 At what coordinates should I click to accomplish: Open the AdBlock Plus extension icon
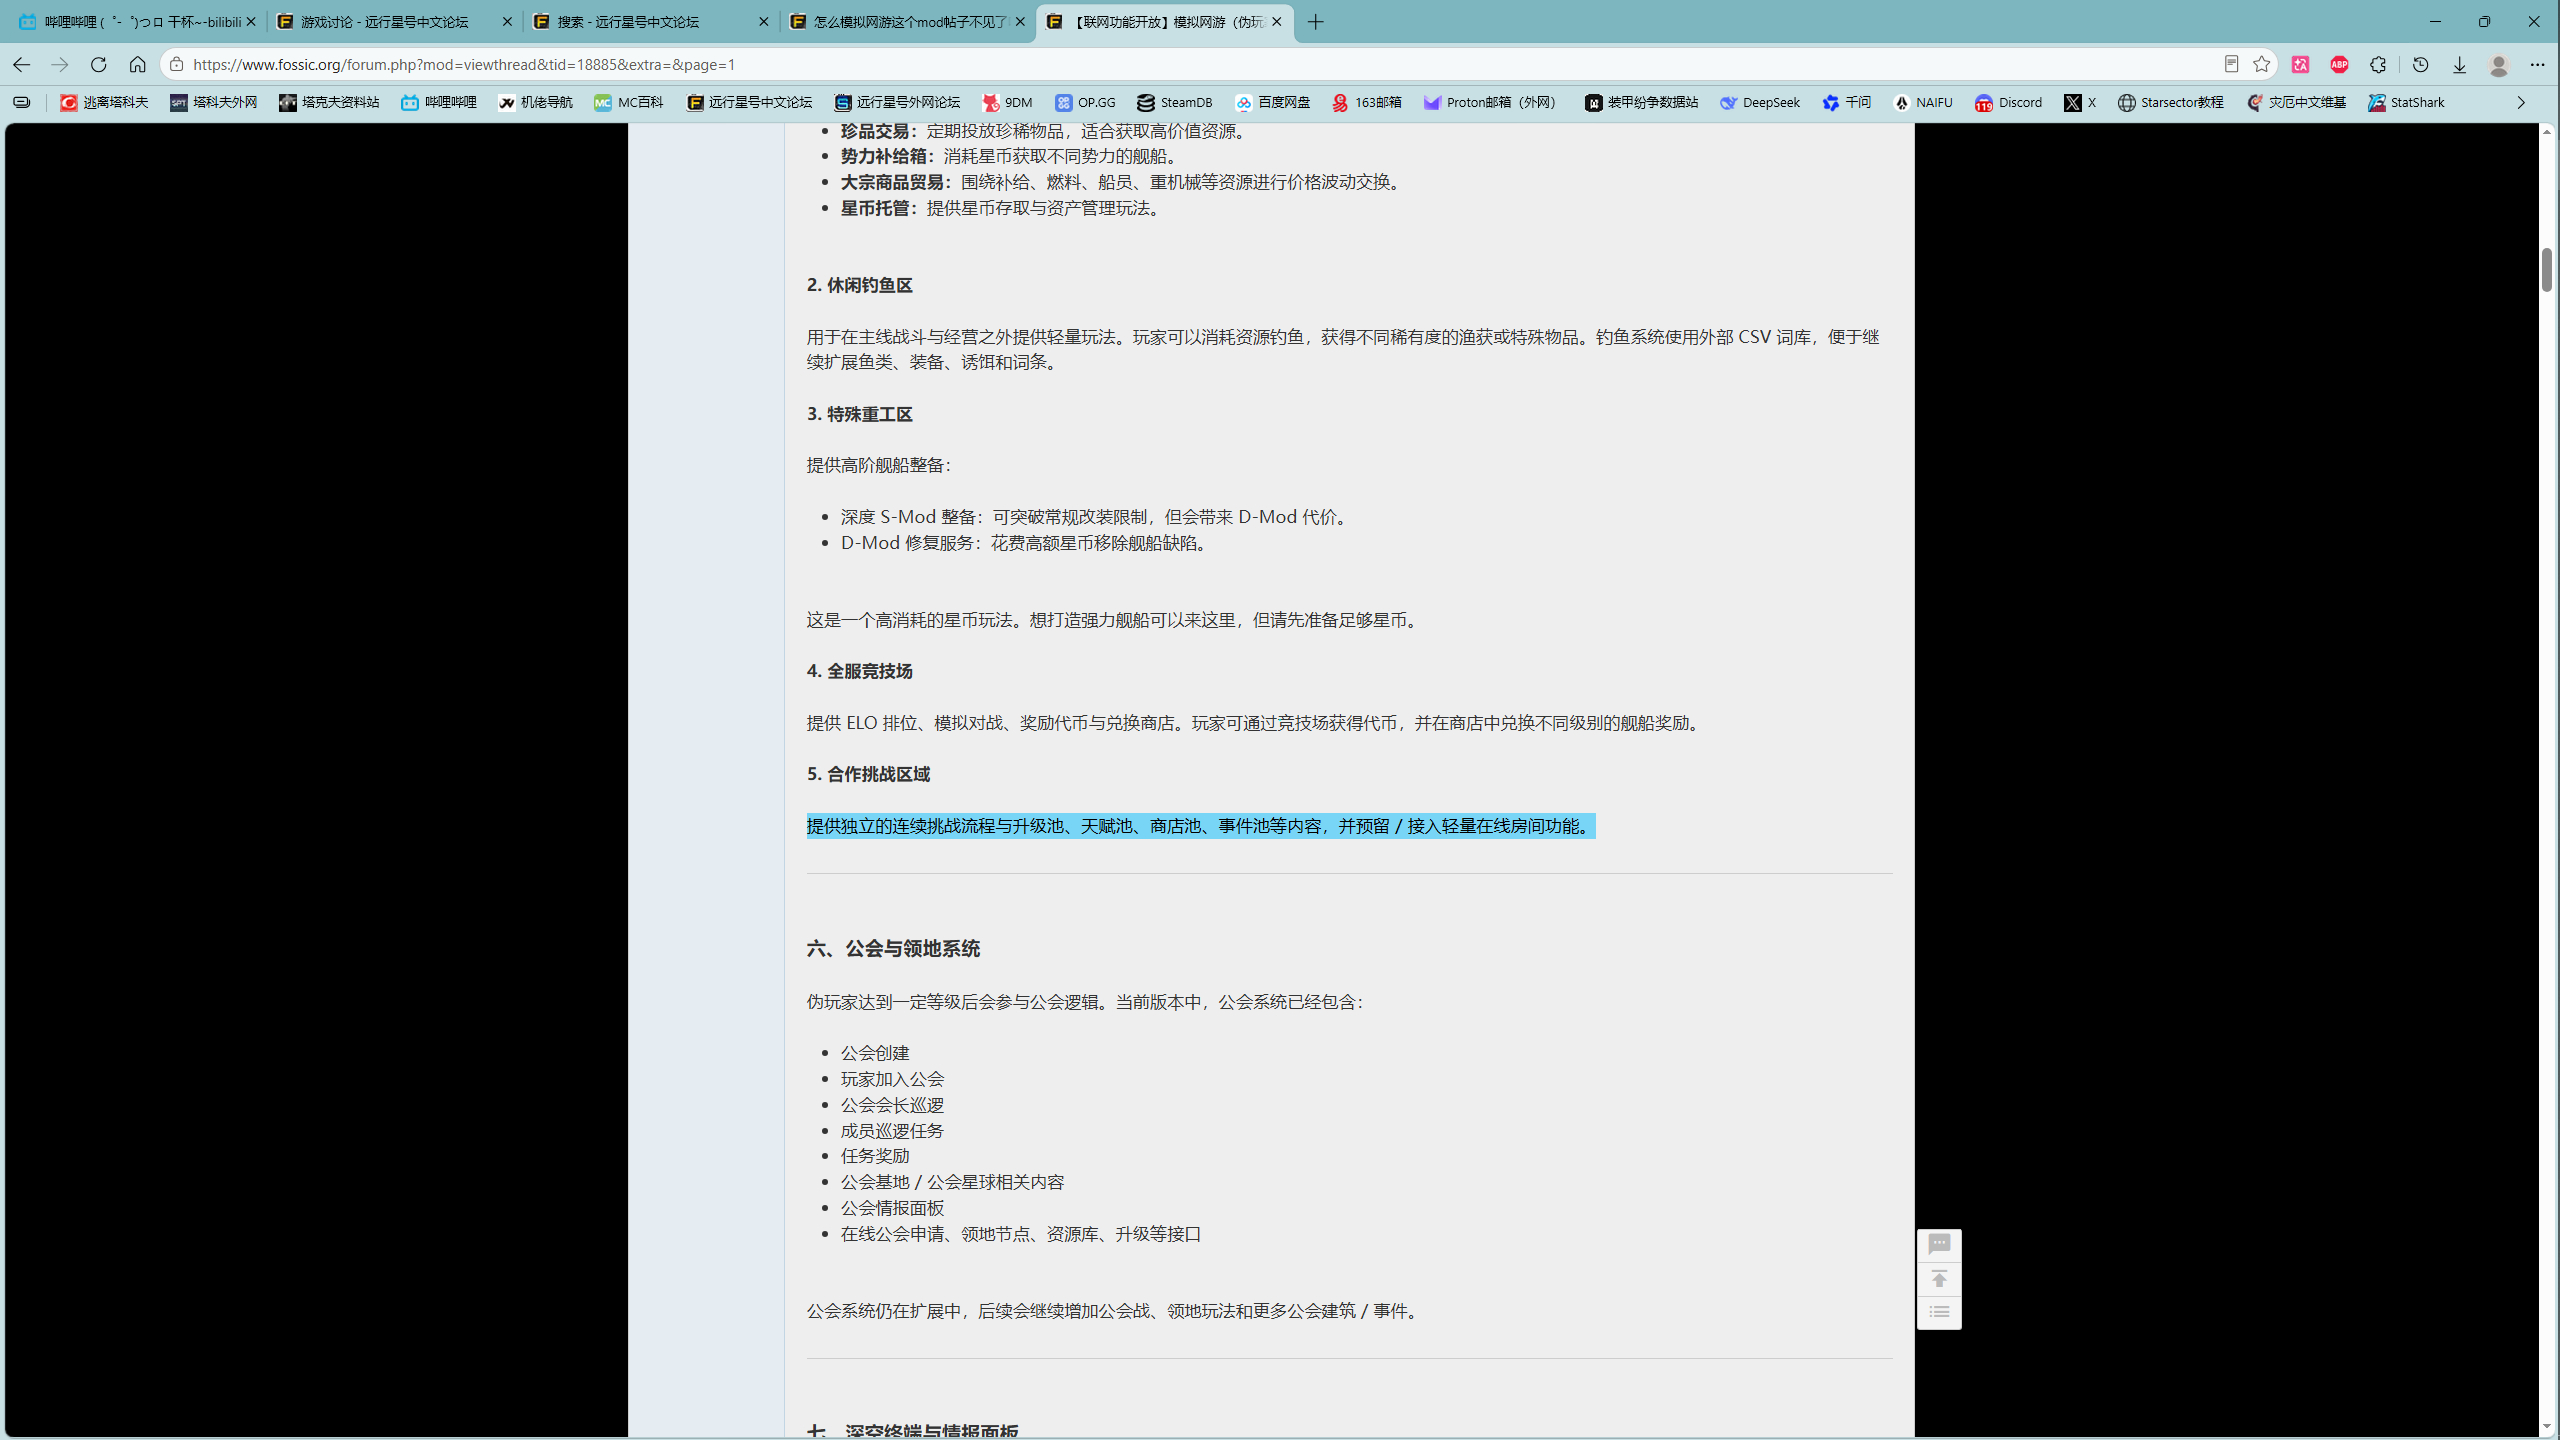(2339, 65)
